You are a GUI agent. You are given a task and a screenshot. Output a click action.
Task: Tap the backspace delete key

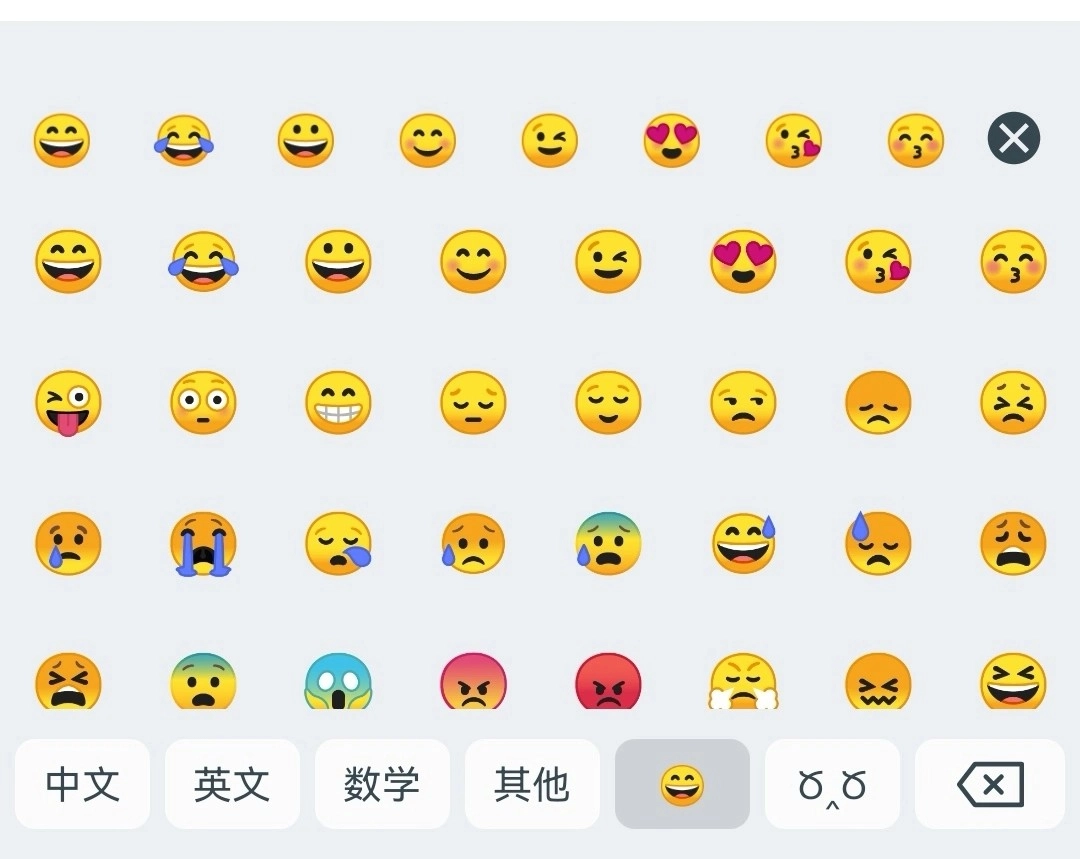point(990,784)
